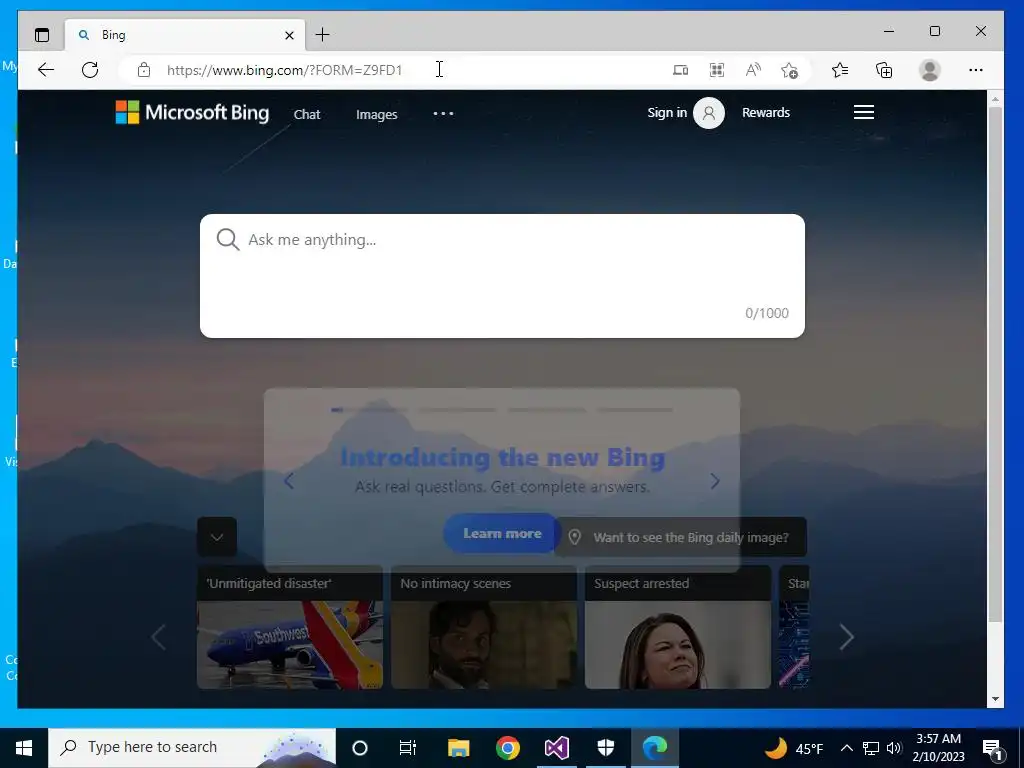
Task: Open File Explorer from the taskbar
Action: click(x=458, y=748)
